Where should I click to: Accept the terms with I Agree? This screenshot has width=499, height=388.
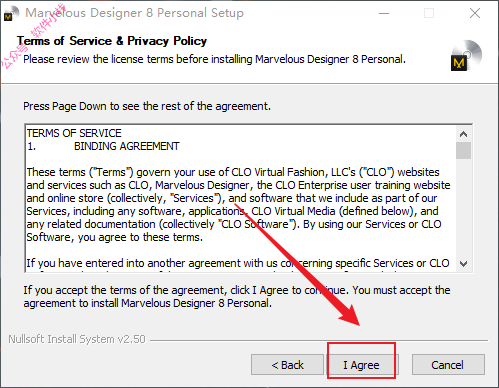pos(362,365)
